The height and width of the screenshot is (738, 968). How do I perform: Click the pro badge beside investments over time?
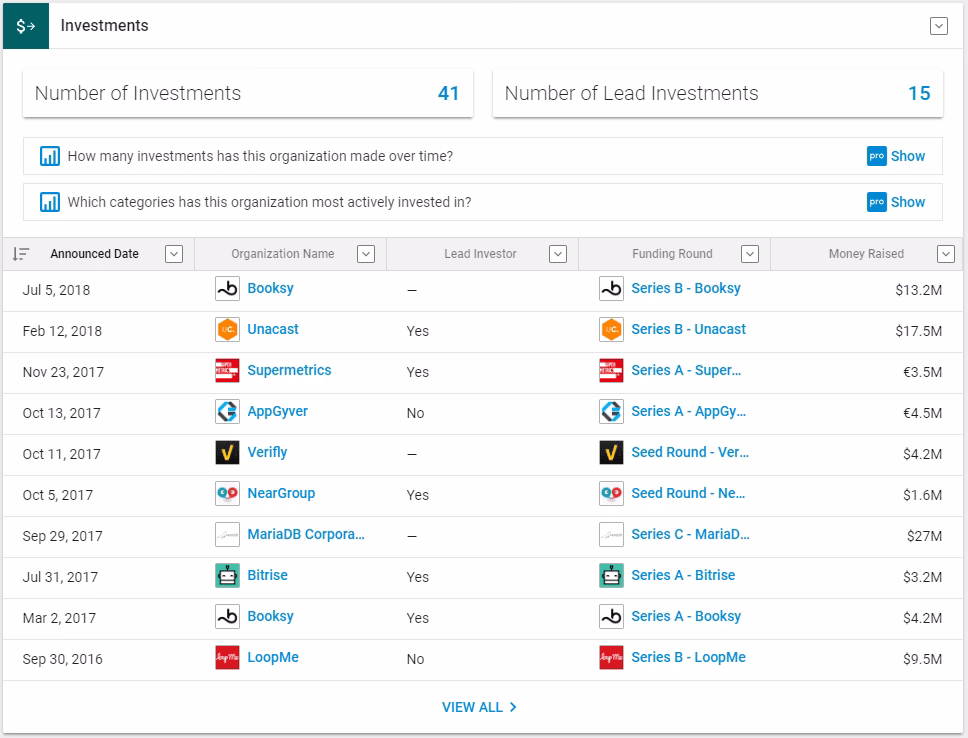click(x=876, y=156)
